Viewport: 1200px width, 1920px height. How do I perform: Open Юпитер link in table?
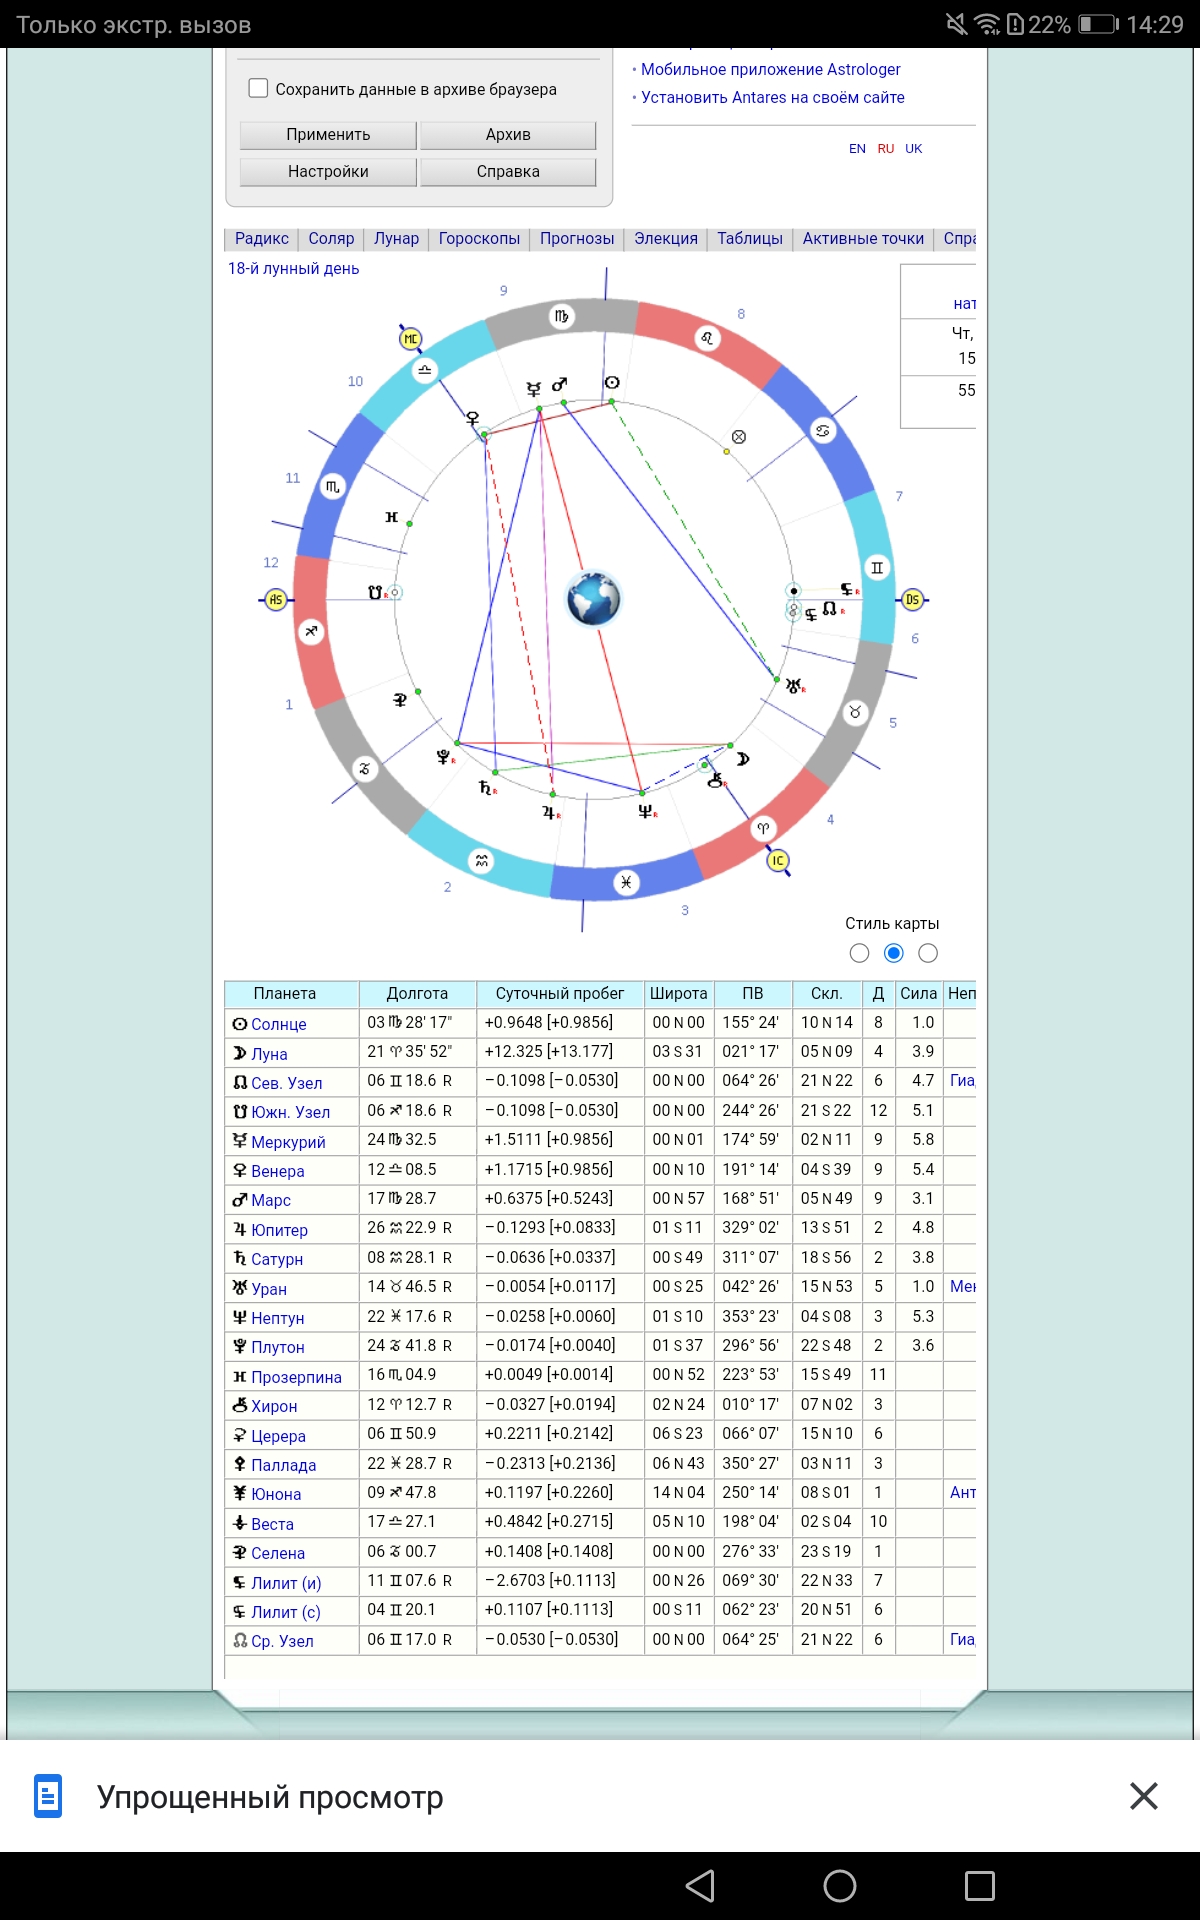(x=279, y=1230)
